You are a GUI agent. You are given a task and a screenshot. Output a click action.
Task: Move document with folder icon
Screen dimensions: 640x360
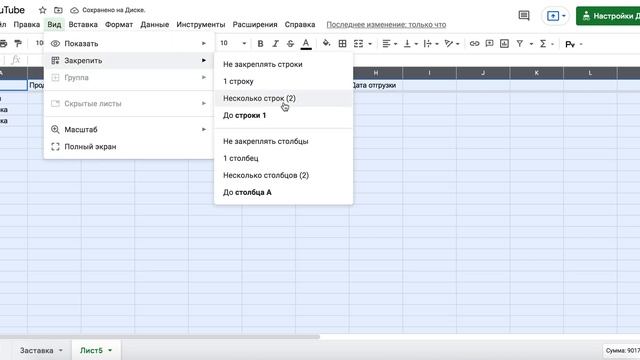point(58,10)
